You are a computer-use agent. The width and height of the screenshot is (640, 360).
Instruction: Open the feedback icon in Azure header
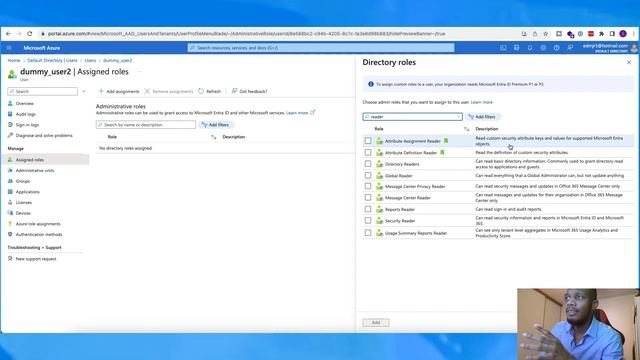pos(570,48)
